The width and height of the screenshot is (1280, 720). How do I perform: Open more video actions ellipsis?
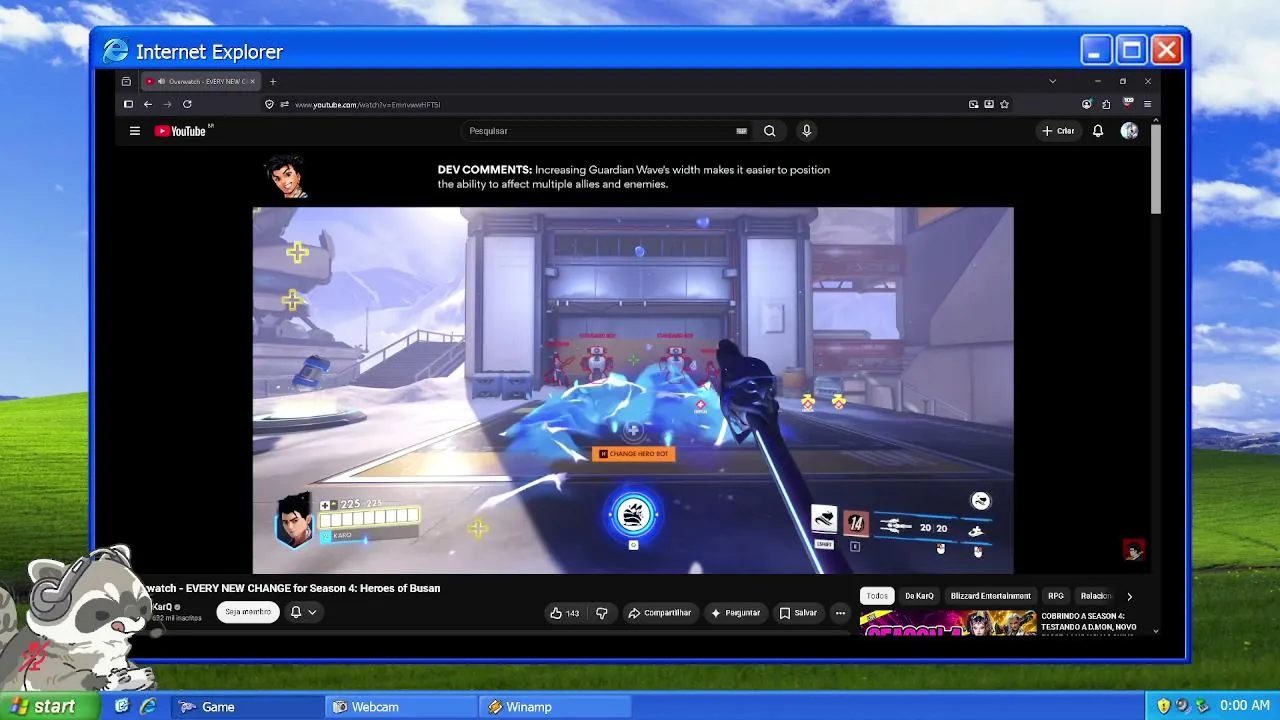840,613
